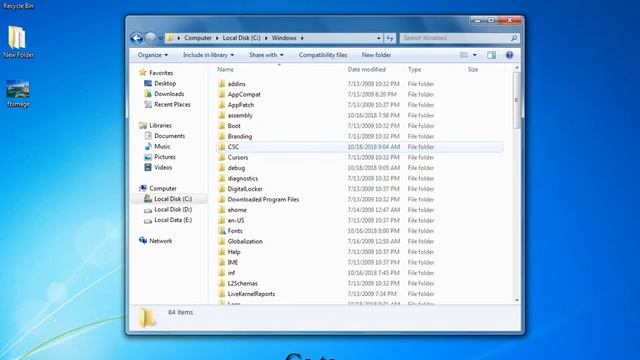
Task: Open Help with the question mark icon
Action: click(x=509, y=55)
